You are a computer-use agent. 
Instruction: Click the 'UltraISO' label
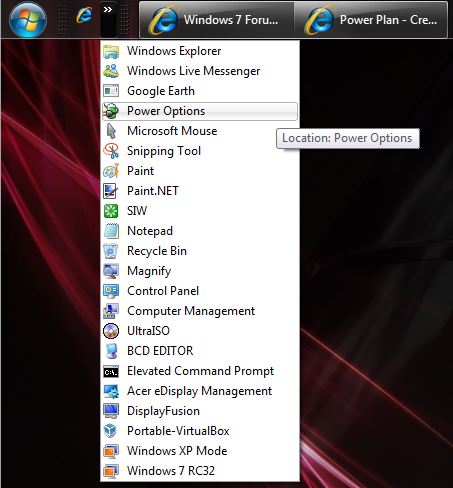tap(148, 331)
